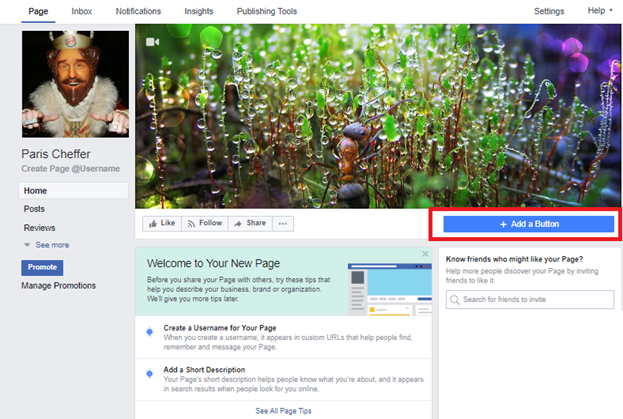
Task: Click the Create Page @Username link
Action: pyautogui.click(x=71, y=169)
